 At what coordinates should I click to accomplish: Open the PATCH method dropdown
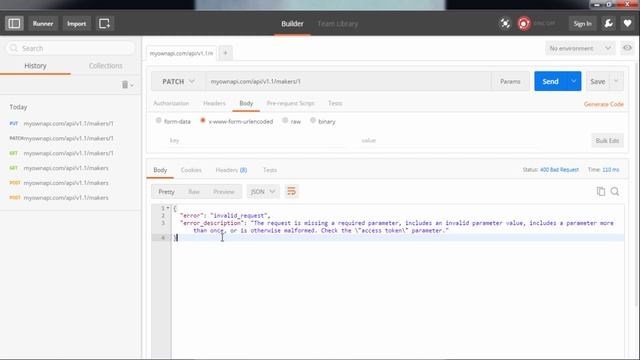178,82
